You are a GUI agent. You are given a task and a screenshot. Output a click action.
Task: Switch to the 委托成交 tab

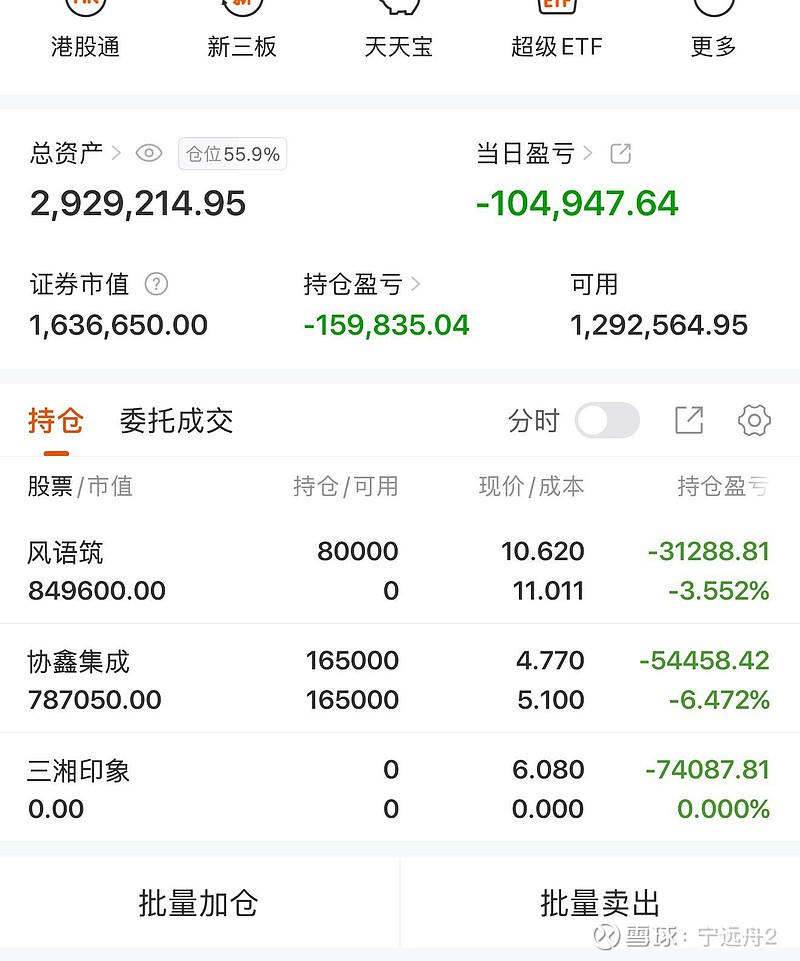[x=176, y=421]
